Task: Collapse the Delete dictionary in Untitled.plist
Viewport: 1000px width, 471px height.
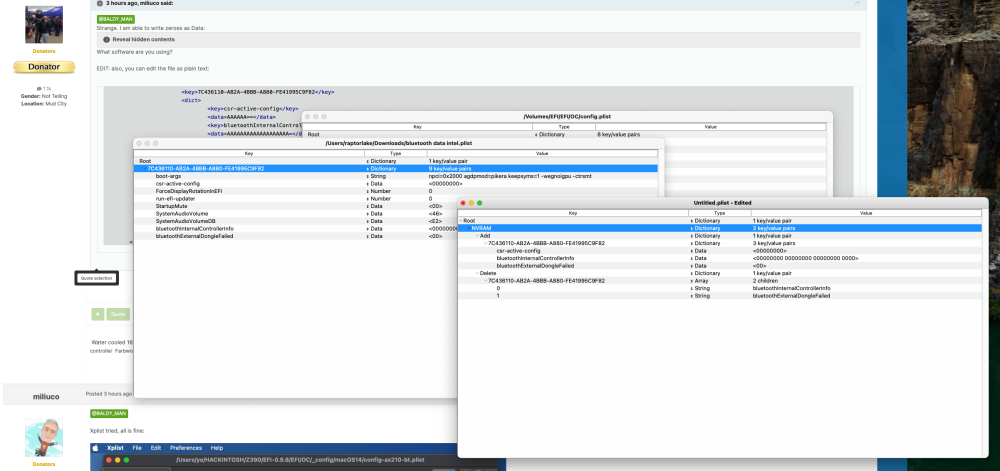Action: (x=476, y=273)
